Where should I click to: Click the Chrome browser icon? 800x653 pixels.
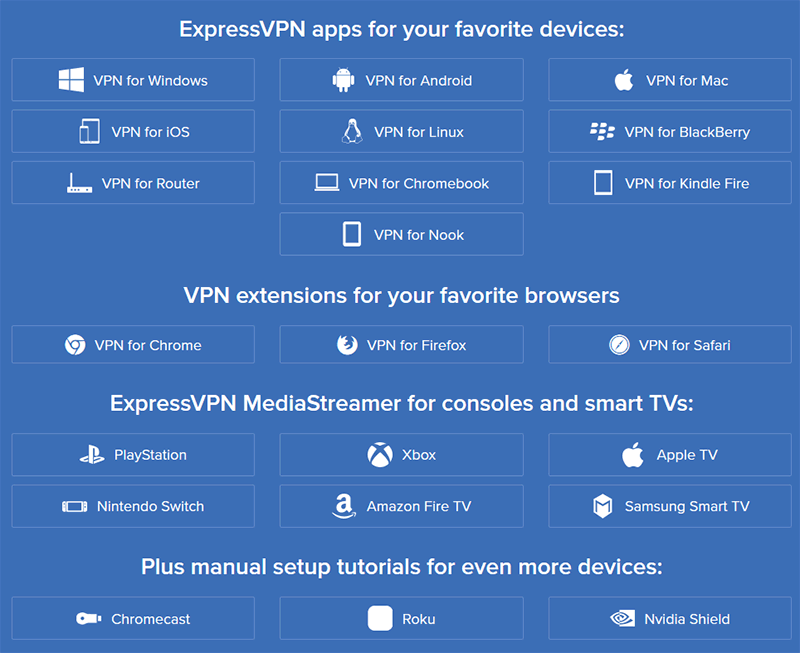[75, 345]
